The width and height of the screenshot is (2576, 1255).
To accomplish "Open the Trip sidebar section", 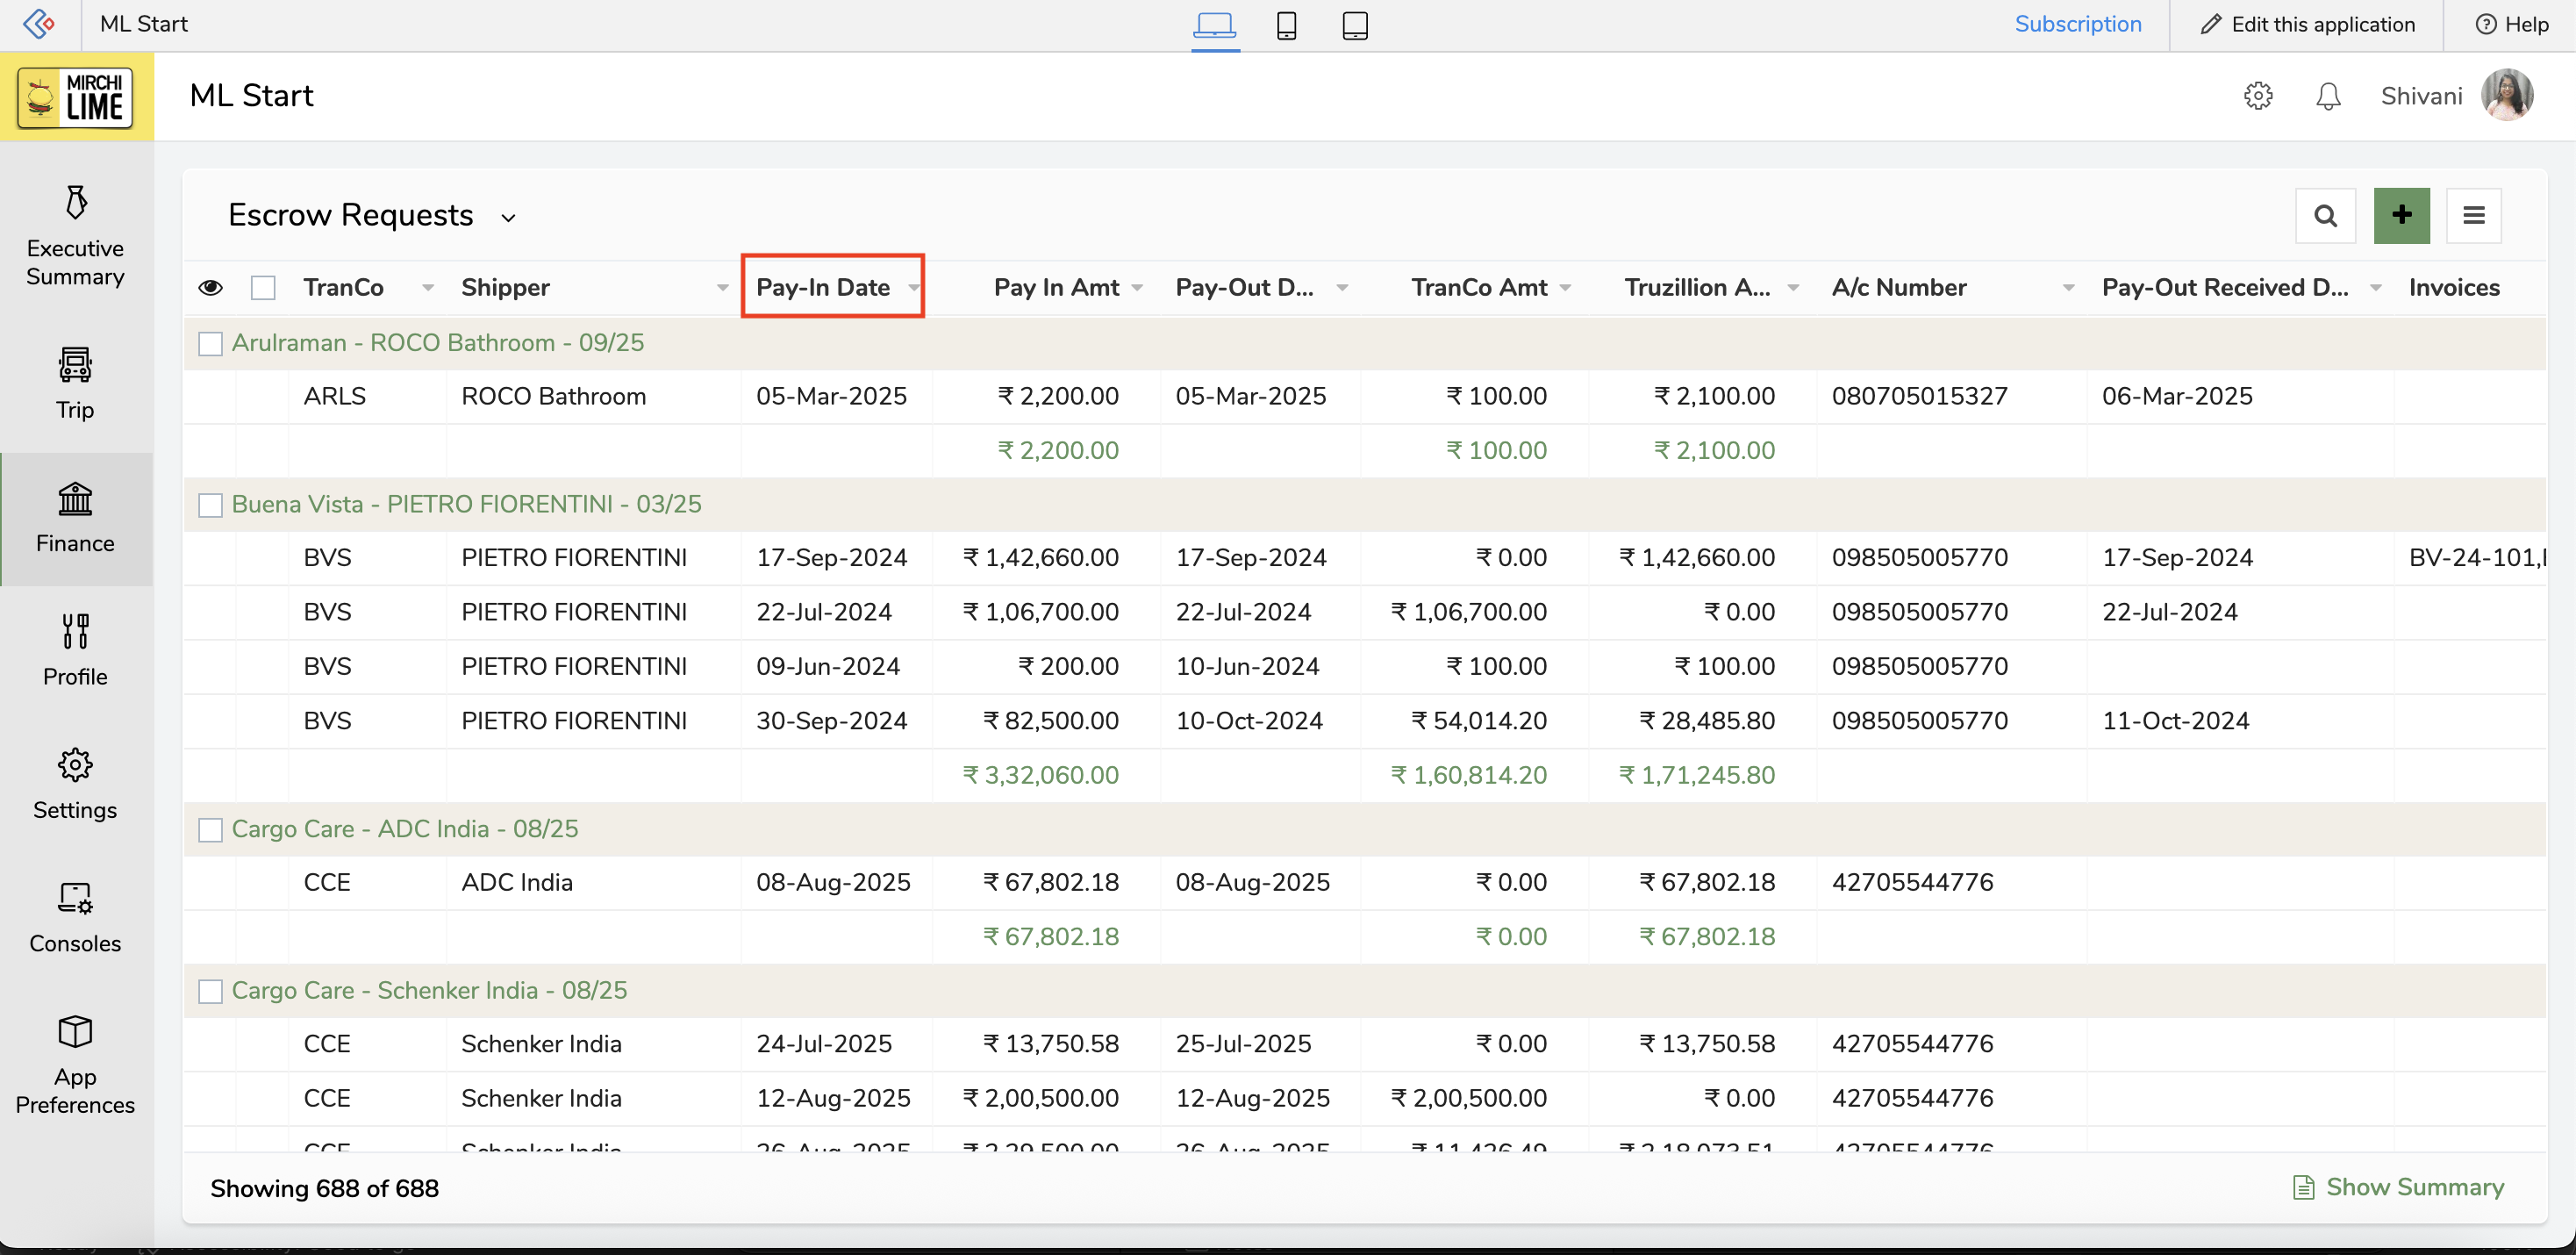I will tap(75, 384).
